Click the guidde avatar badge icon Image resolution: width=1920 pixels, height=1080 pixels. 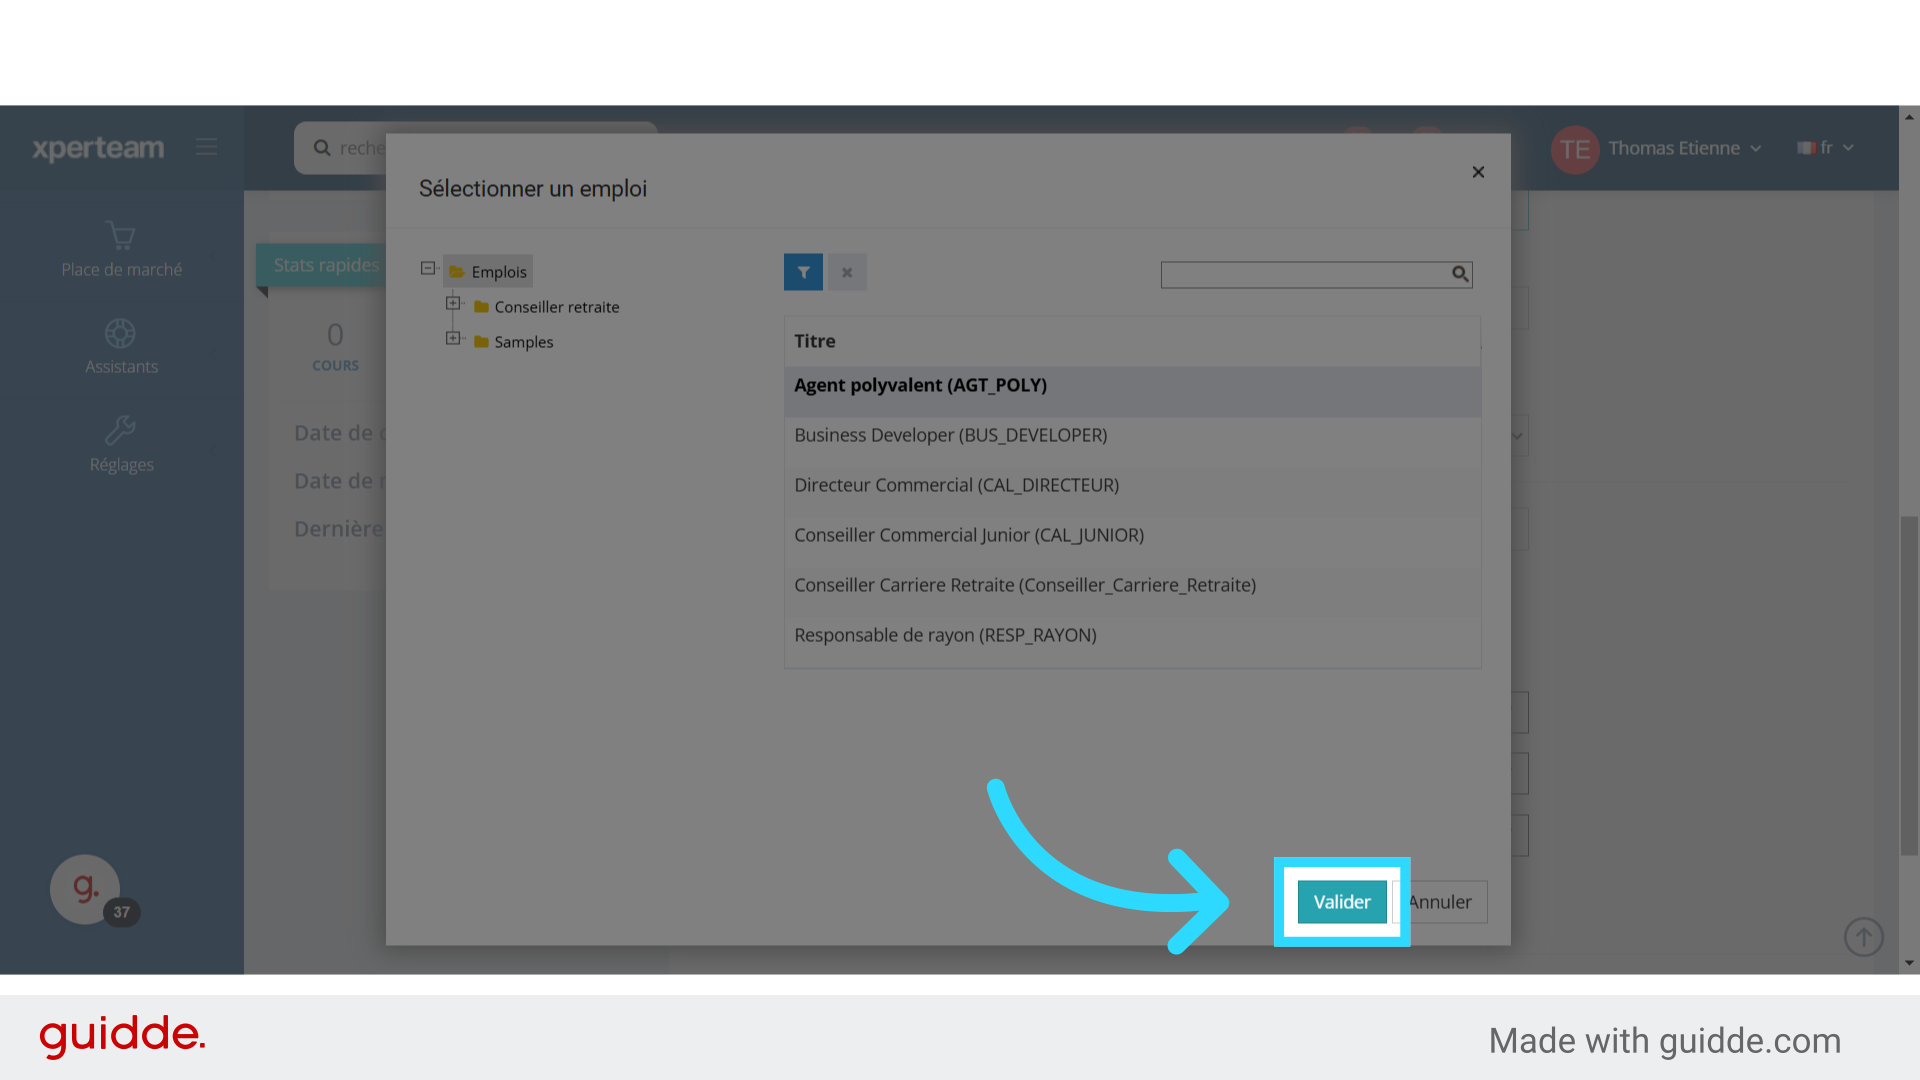[x=85, y=888]
